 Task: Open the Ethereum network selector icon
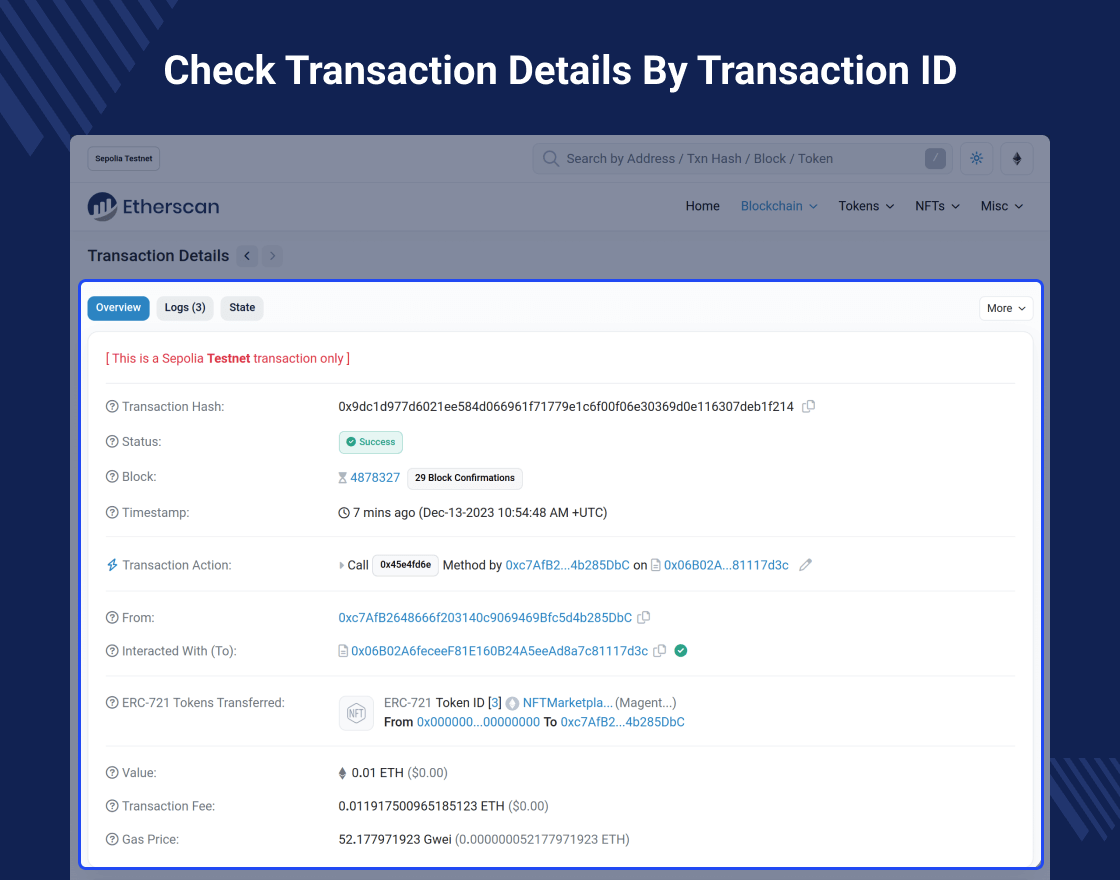(x=1016, y=159)
